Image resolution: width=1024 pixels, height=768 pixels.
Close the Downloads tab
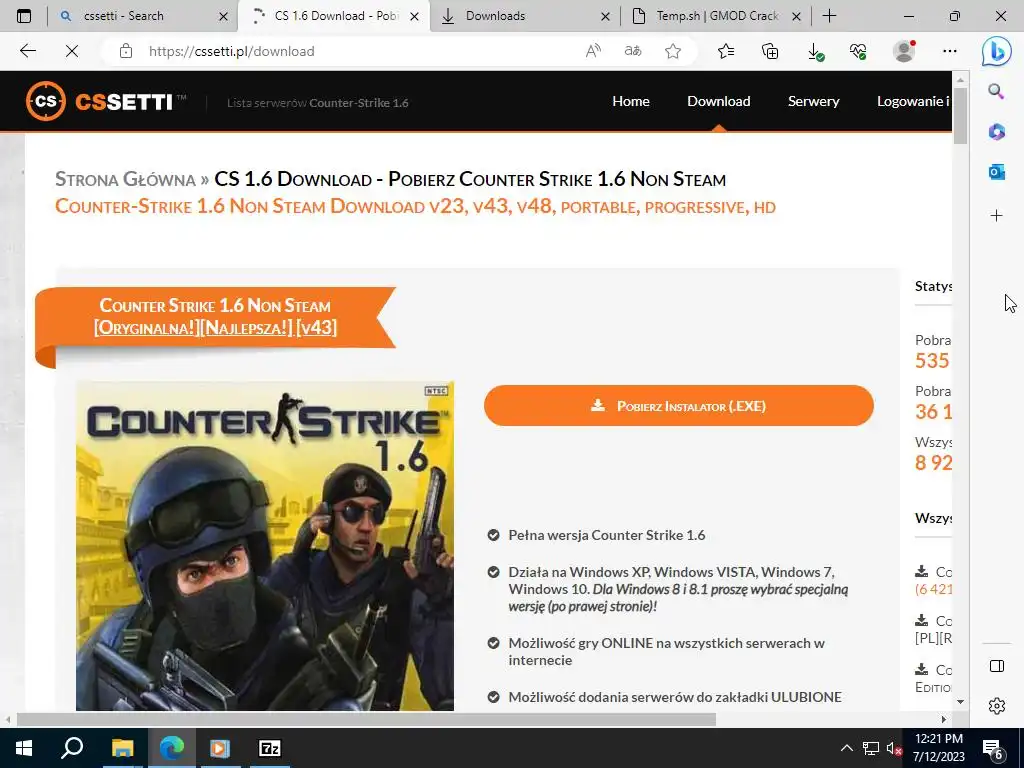605,16
